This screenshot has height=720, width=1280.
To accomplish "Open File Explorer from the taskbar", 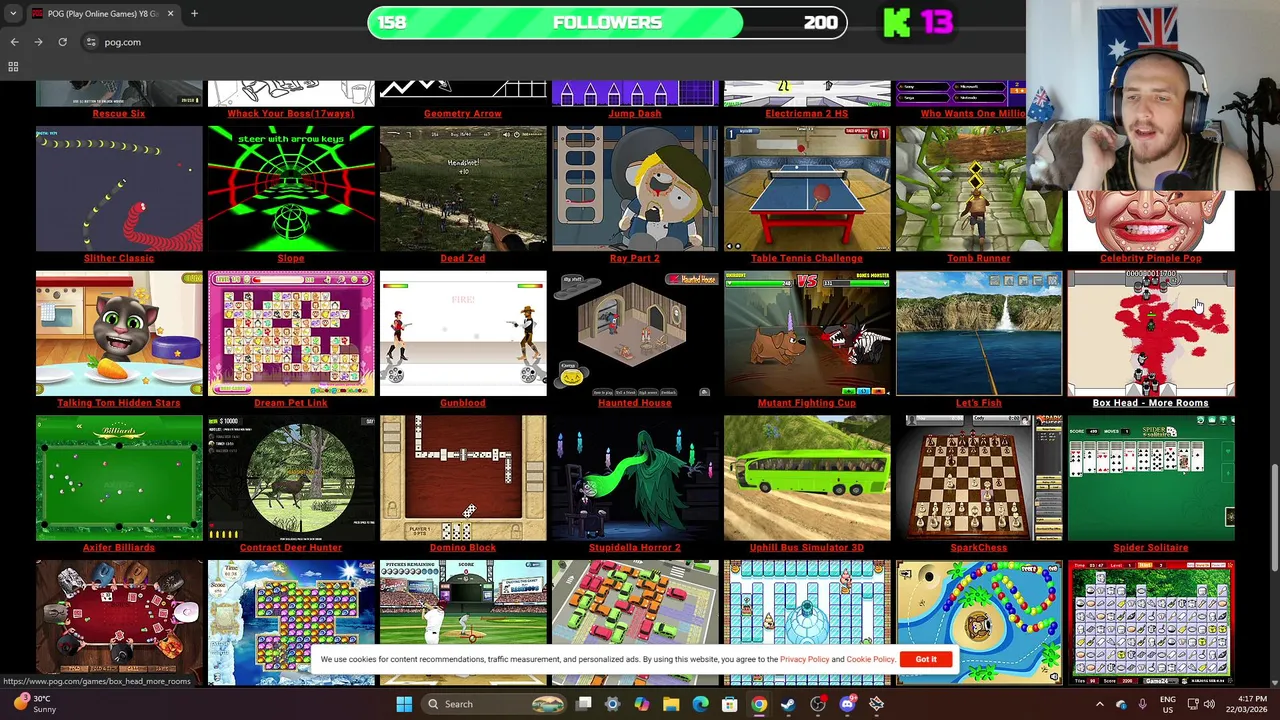I will (x=671, y=704).
